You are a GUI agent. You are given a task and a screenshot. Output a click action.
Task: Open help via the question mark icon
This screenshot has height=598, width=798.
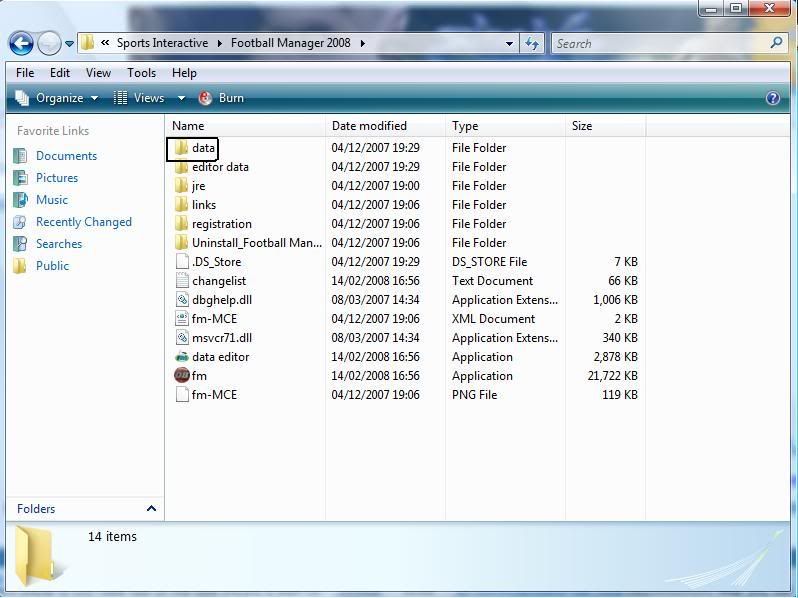tap(773, 98)
